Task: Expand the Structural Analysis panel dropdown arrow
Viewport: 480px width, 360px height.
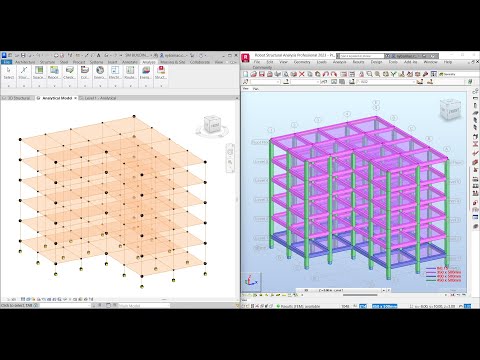Action: click(161, 86)
